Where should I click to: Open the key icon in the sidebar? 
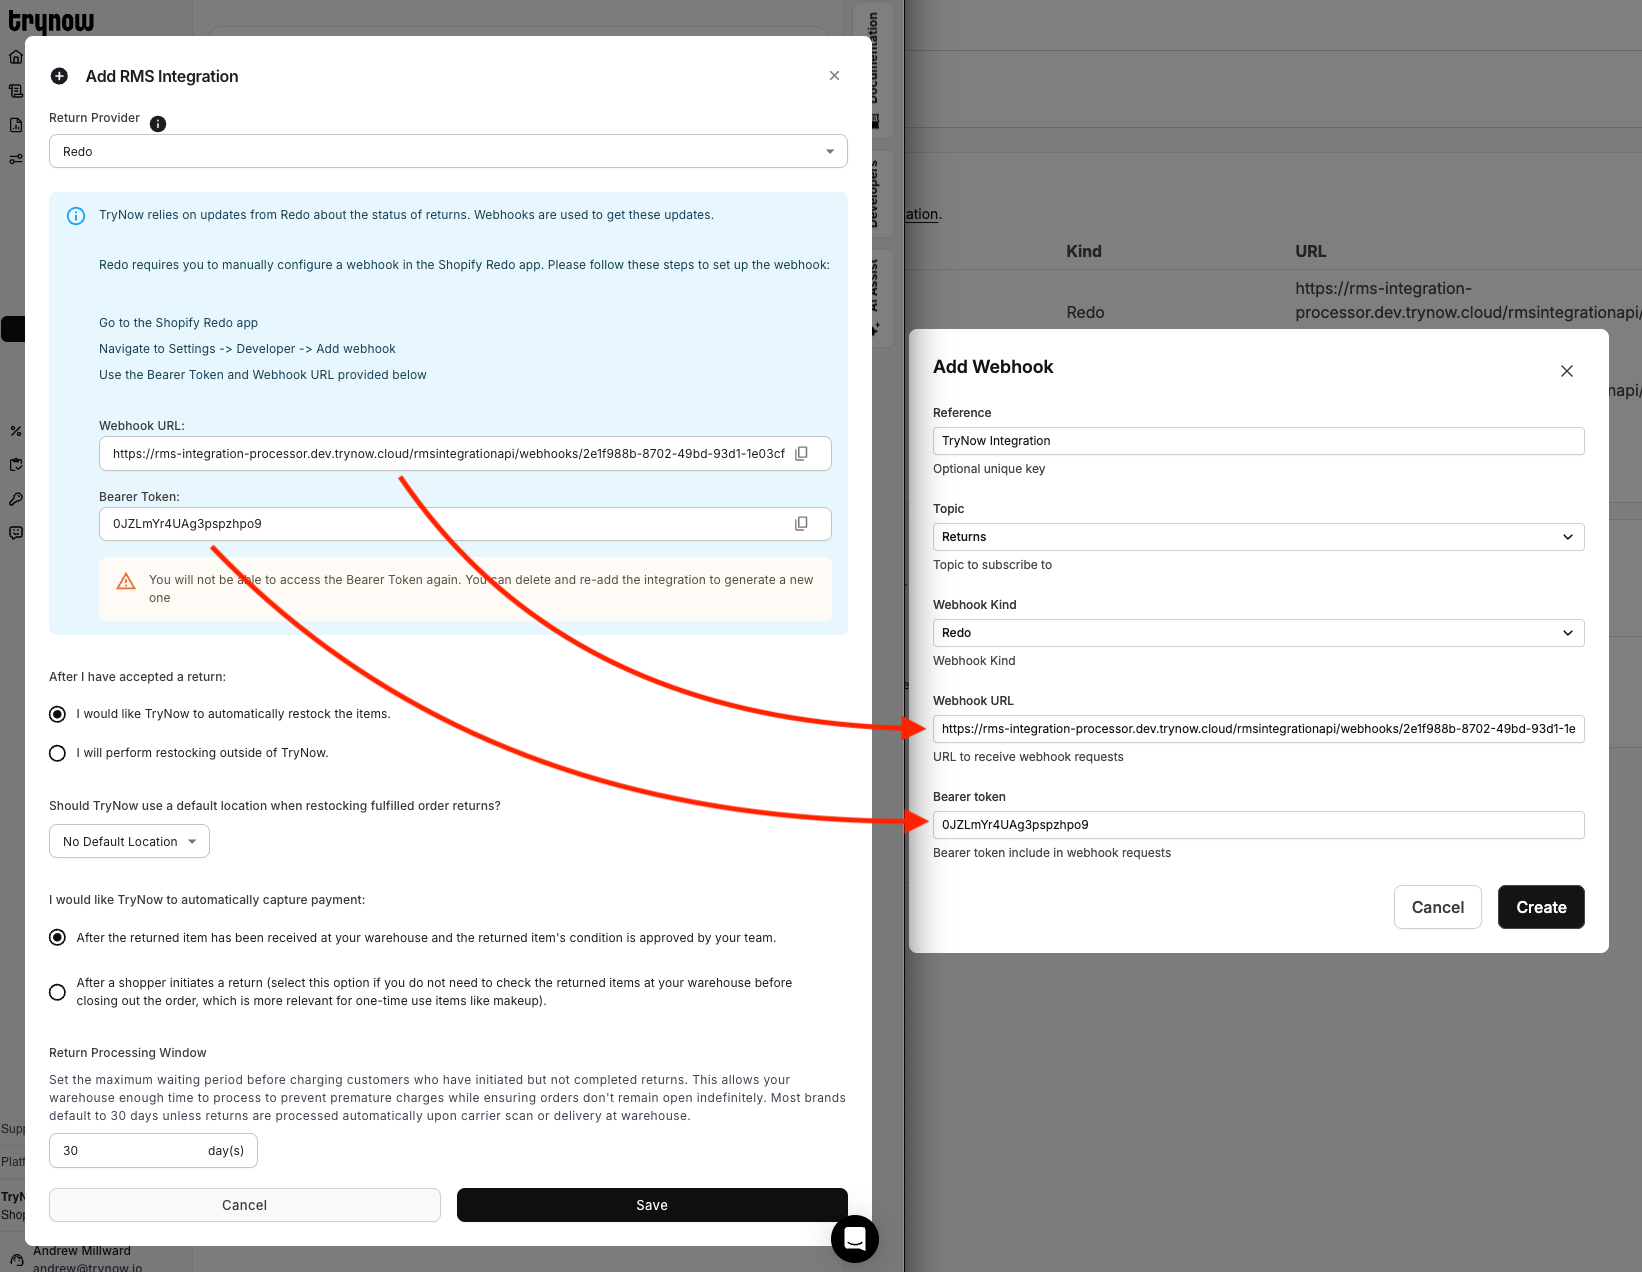16,499
